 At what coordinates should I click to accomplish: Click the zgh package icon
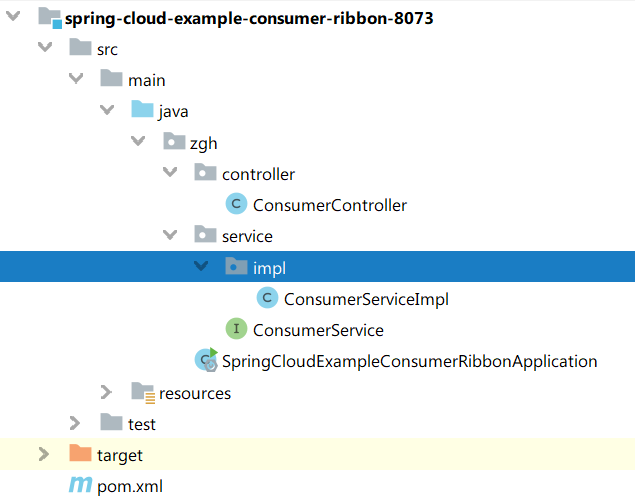point(174,141)
